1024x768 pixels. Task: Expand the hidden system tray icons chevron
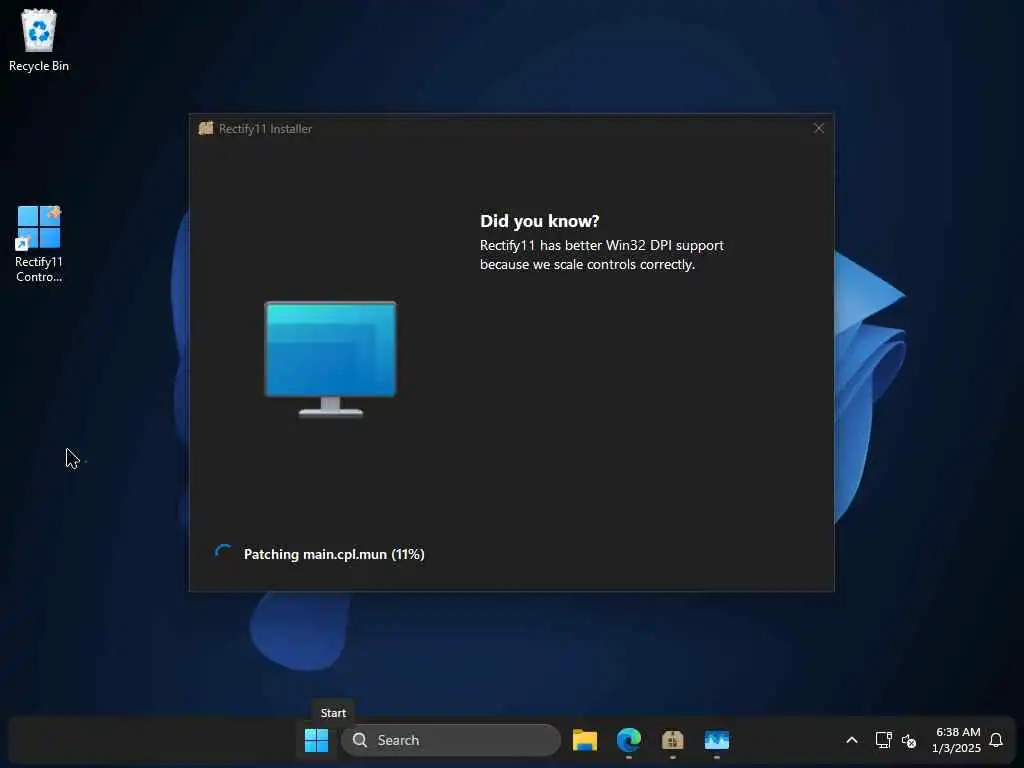point(852,740)
